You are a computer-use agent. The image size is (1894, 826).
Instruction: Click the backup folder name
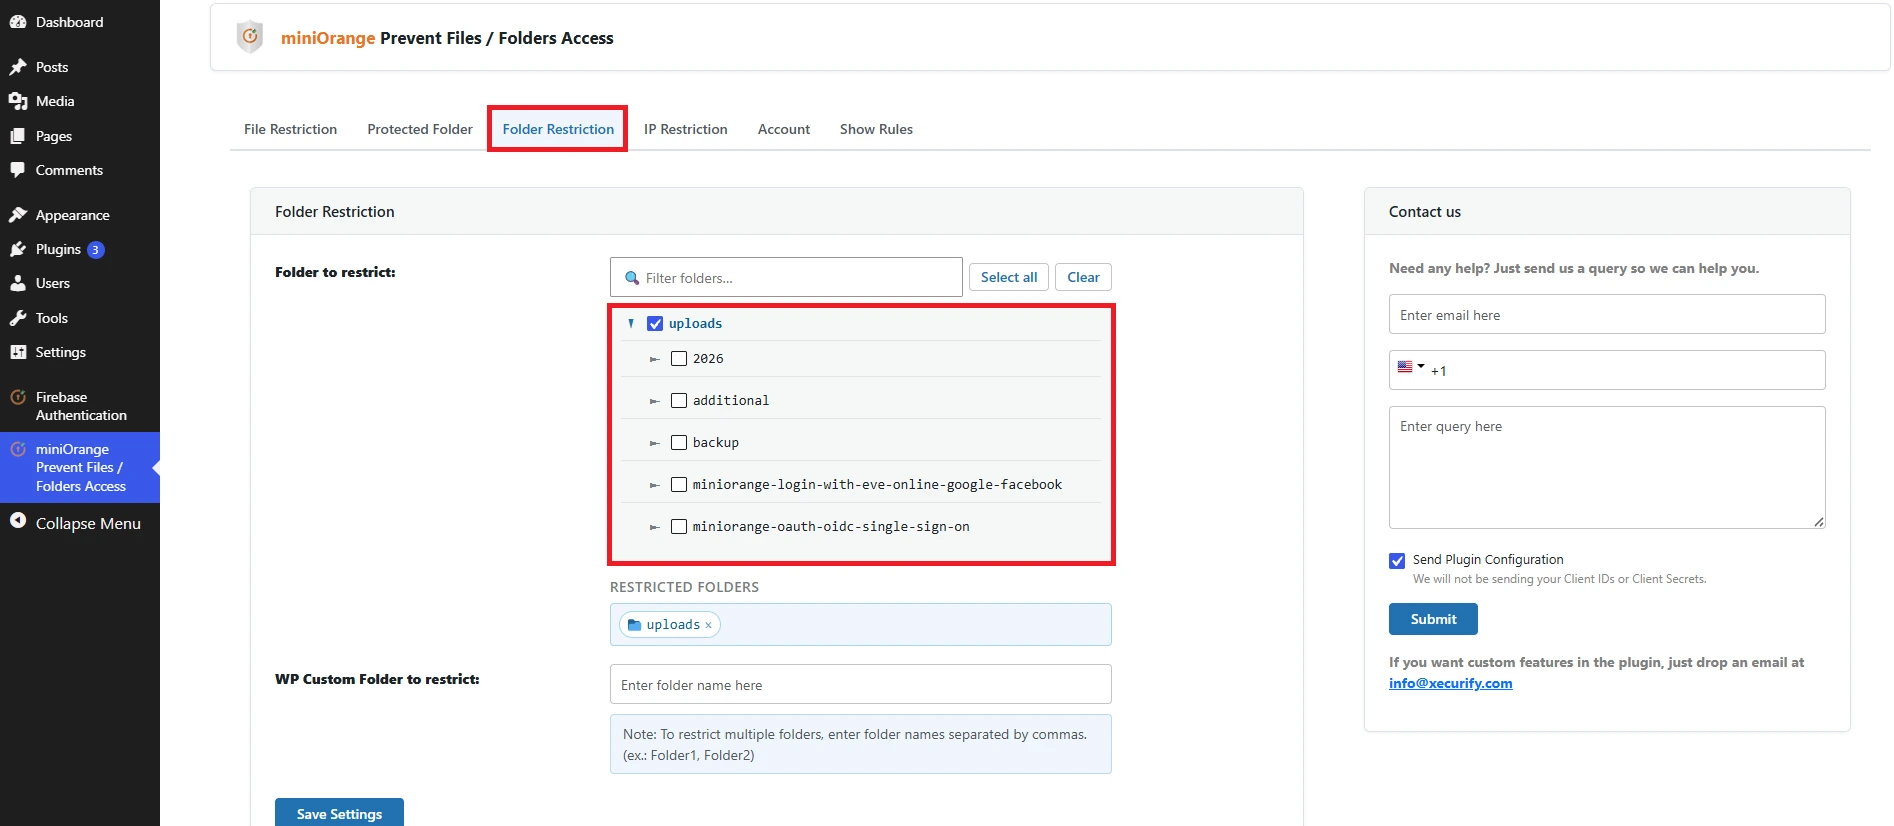pyautogui.click(x=716, y=442)
